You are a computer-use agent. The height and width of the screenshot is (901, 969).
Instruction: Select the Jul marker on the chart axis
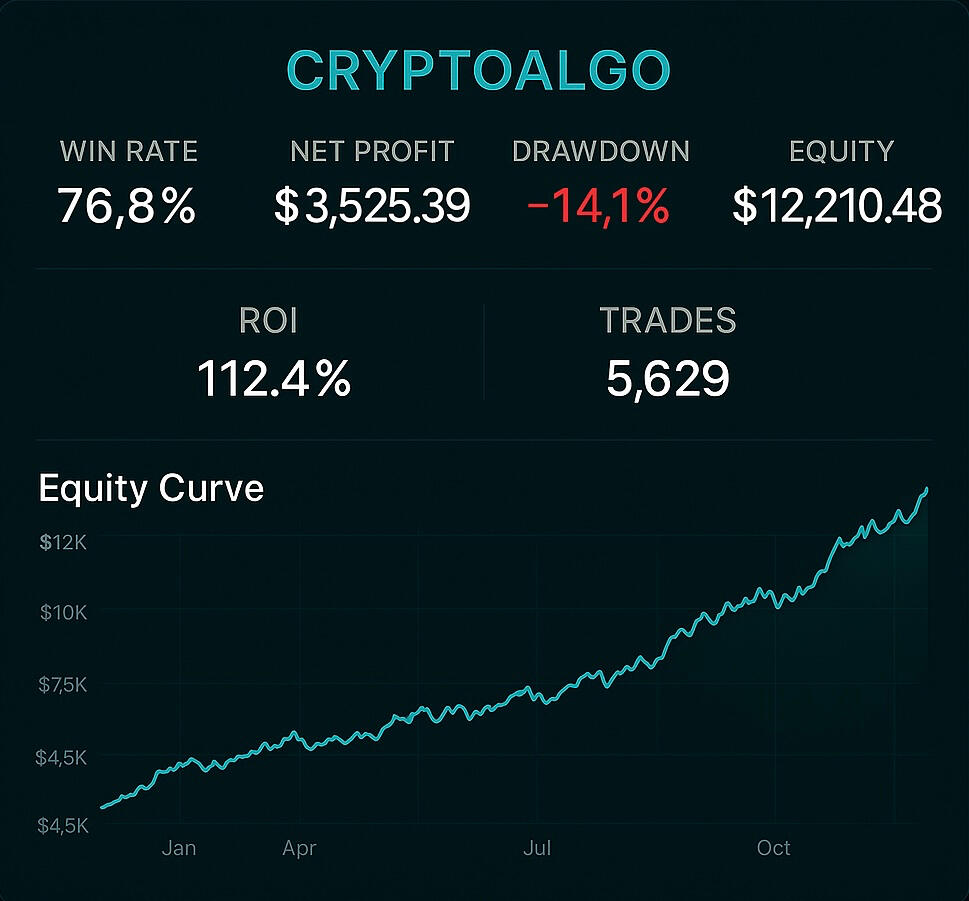(x=537, y=848)
